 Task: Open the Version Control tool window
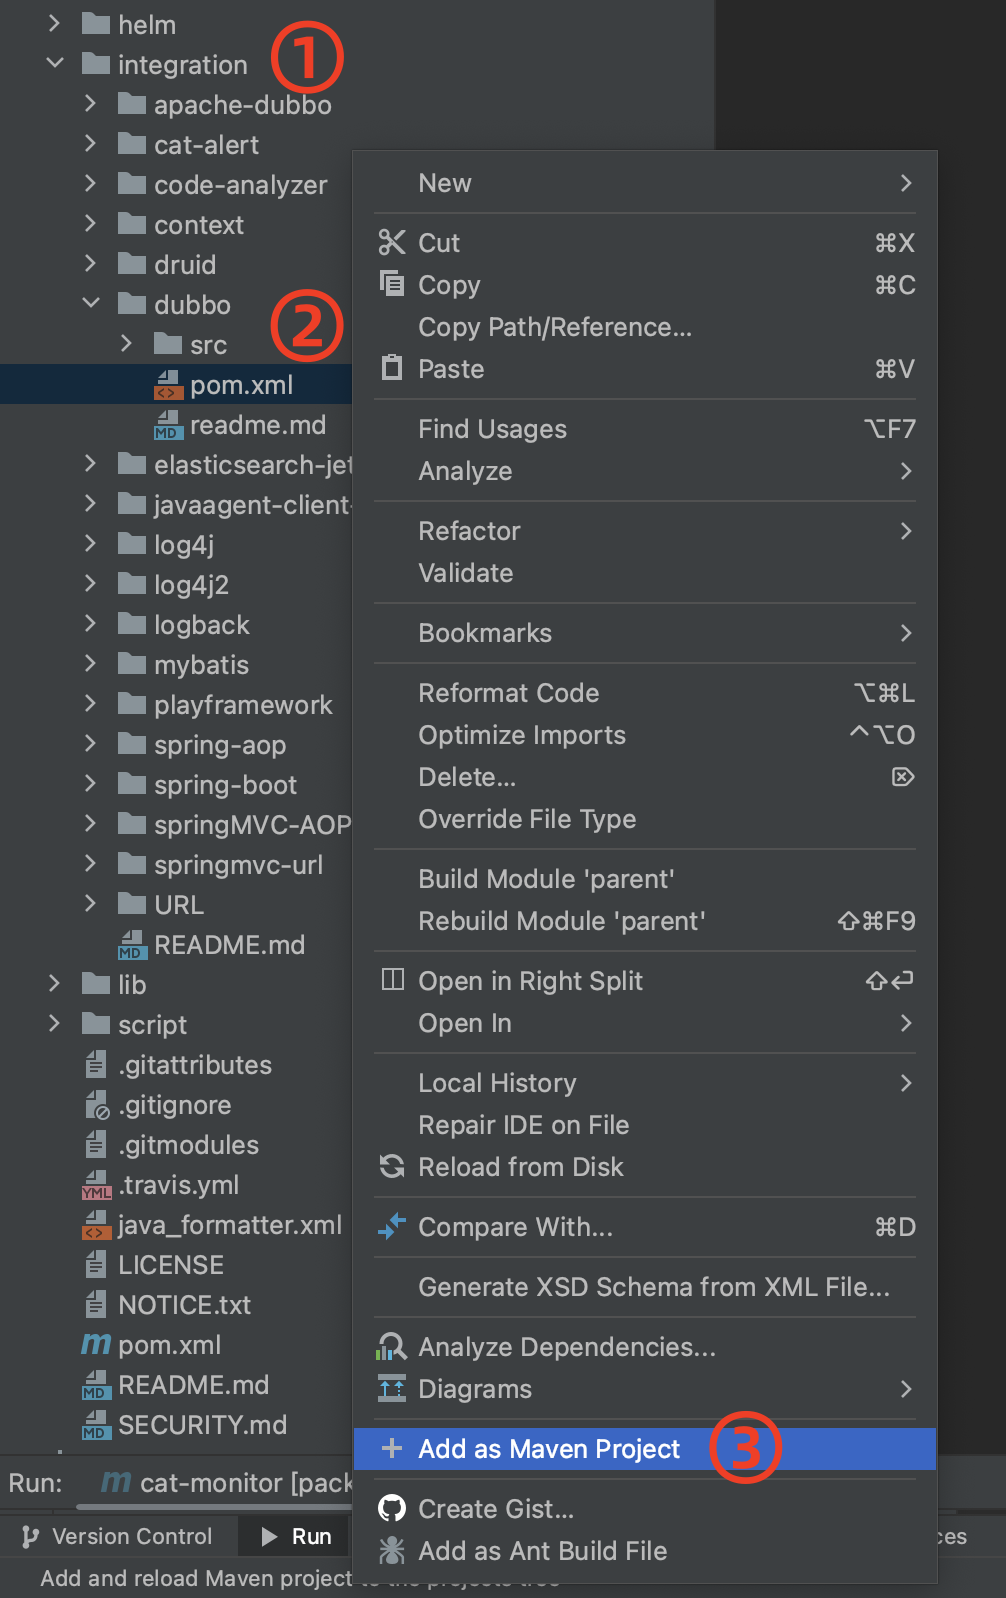(118, 1536)
